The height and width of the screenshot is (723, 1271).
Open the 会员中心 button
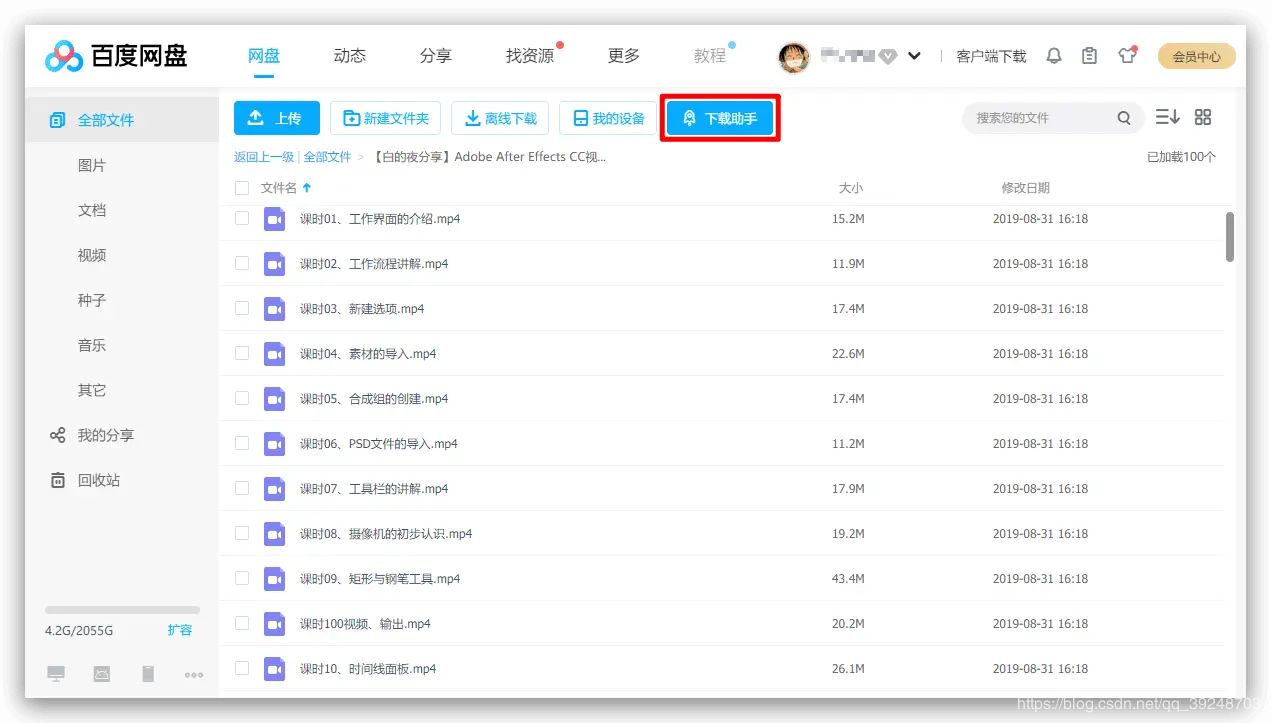tap(1197, 57)
